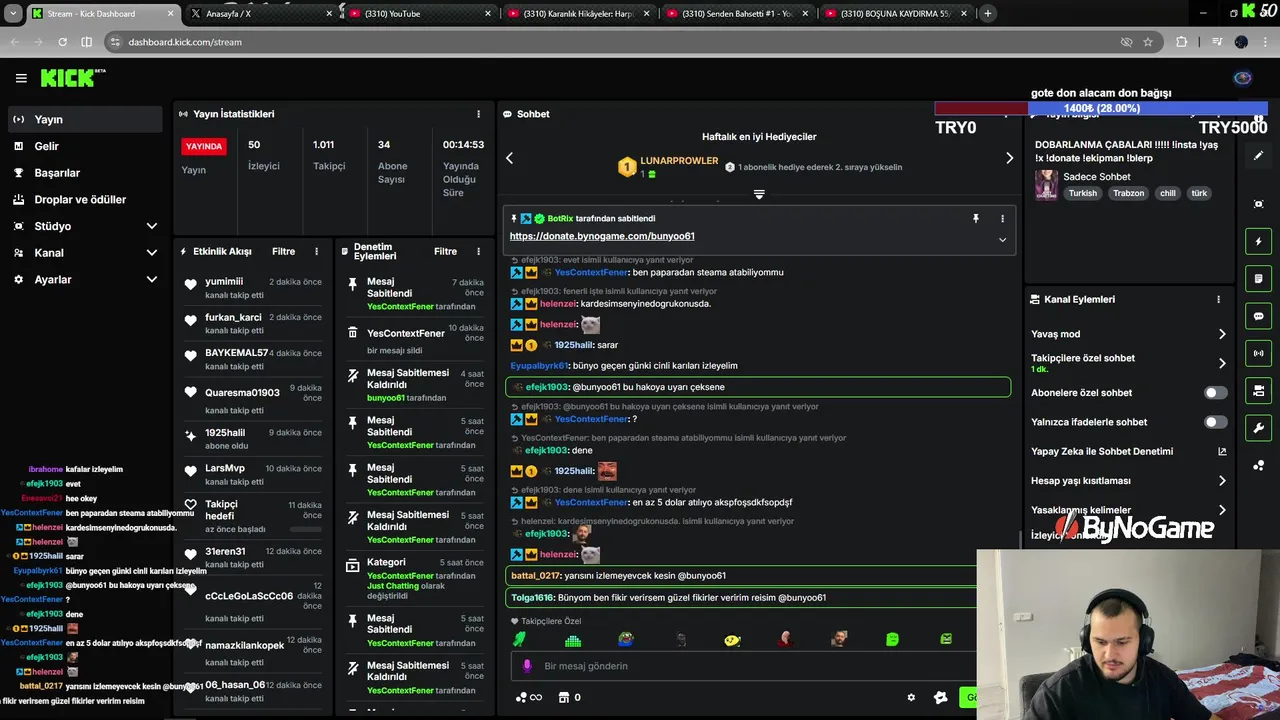Open Droplar ve ödüller in sidebar
1280x720 pixels.
click(x=84, y=199)
